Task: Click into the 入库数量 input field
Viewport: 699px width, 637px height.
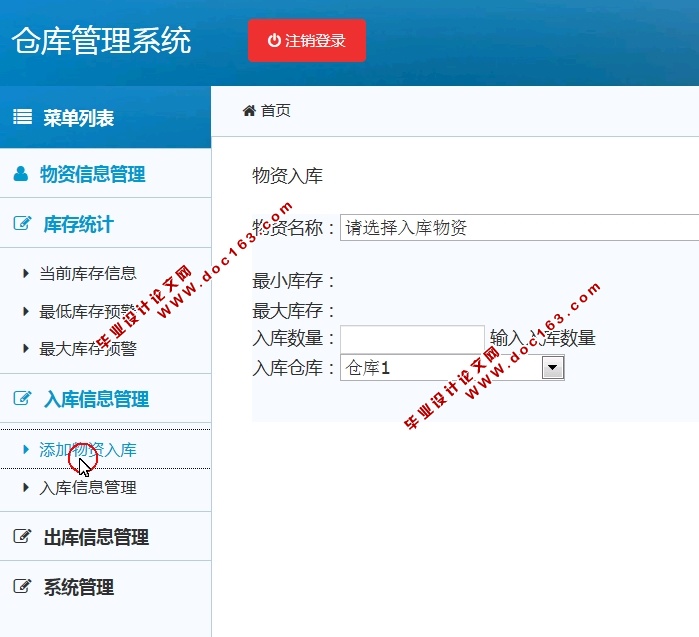Action: coord(412,340)
